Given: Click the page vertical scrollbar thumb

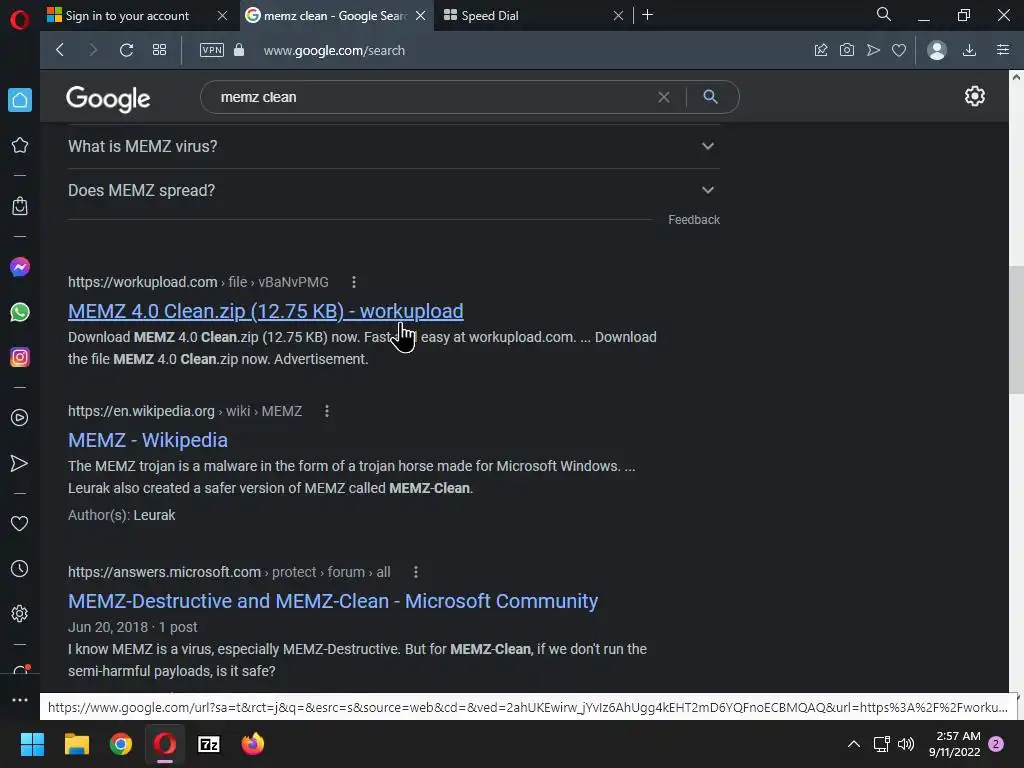Looking at the screenshot, I should pyautogui.click(x=1016, y=330).
